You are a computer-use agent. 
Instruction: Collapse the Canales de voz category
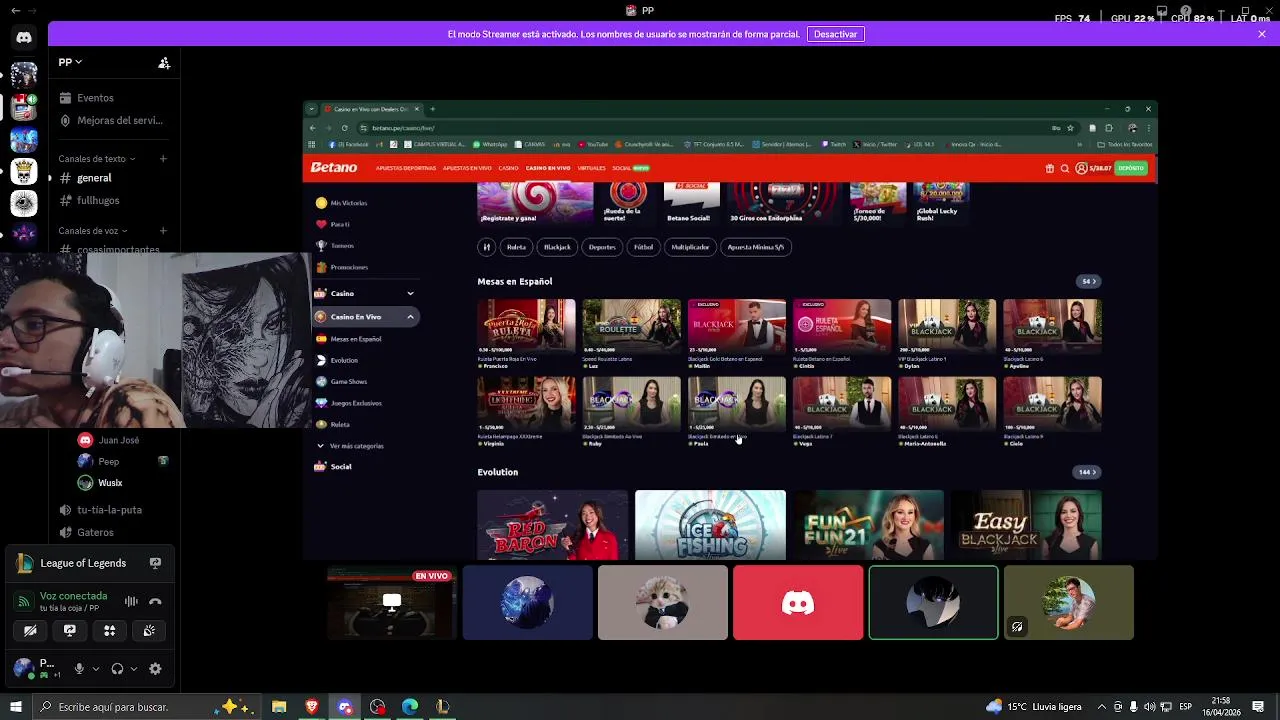pyautogui.click(x=93, y=230)
